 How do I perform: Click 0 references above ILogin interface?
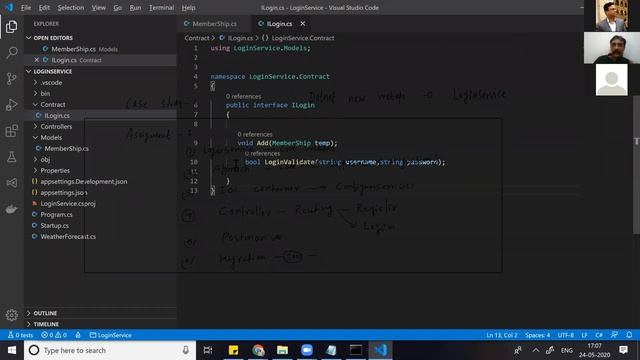(243, 96)
